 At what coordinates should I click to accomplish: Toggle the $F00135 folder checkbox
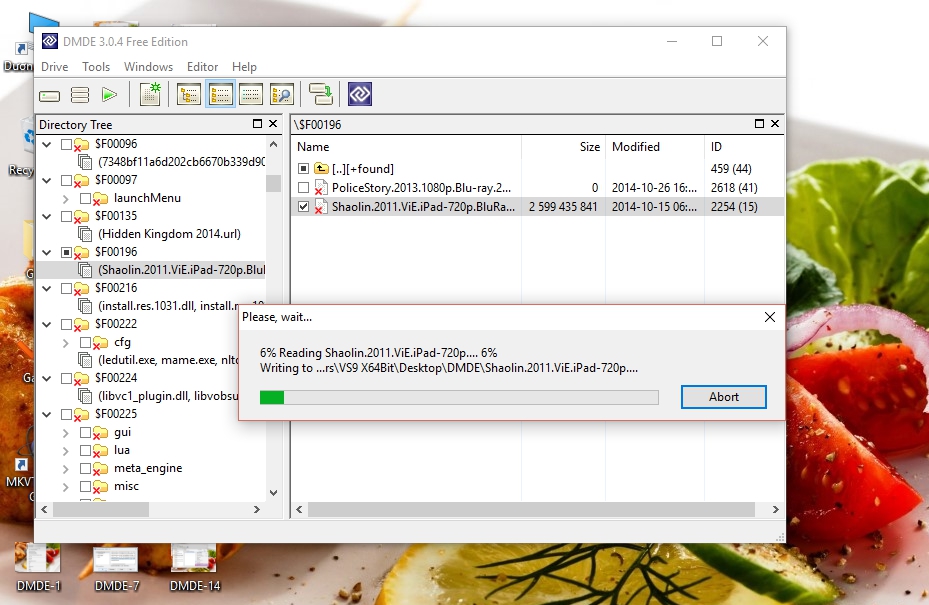[66, 216]
